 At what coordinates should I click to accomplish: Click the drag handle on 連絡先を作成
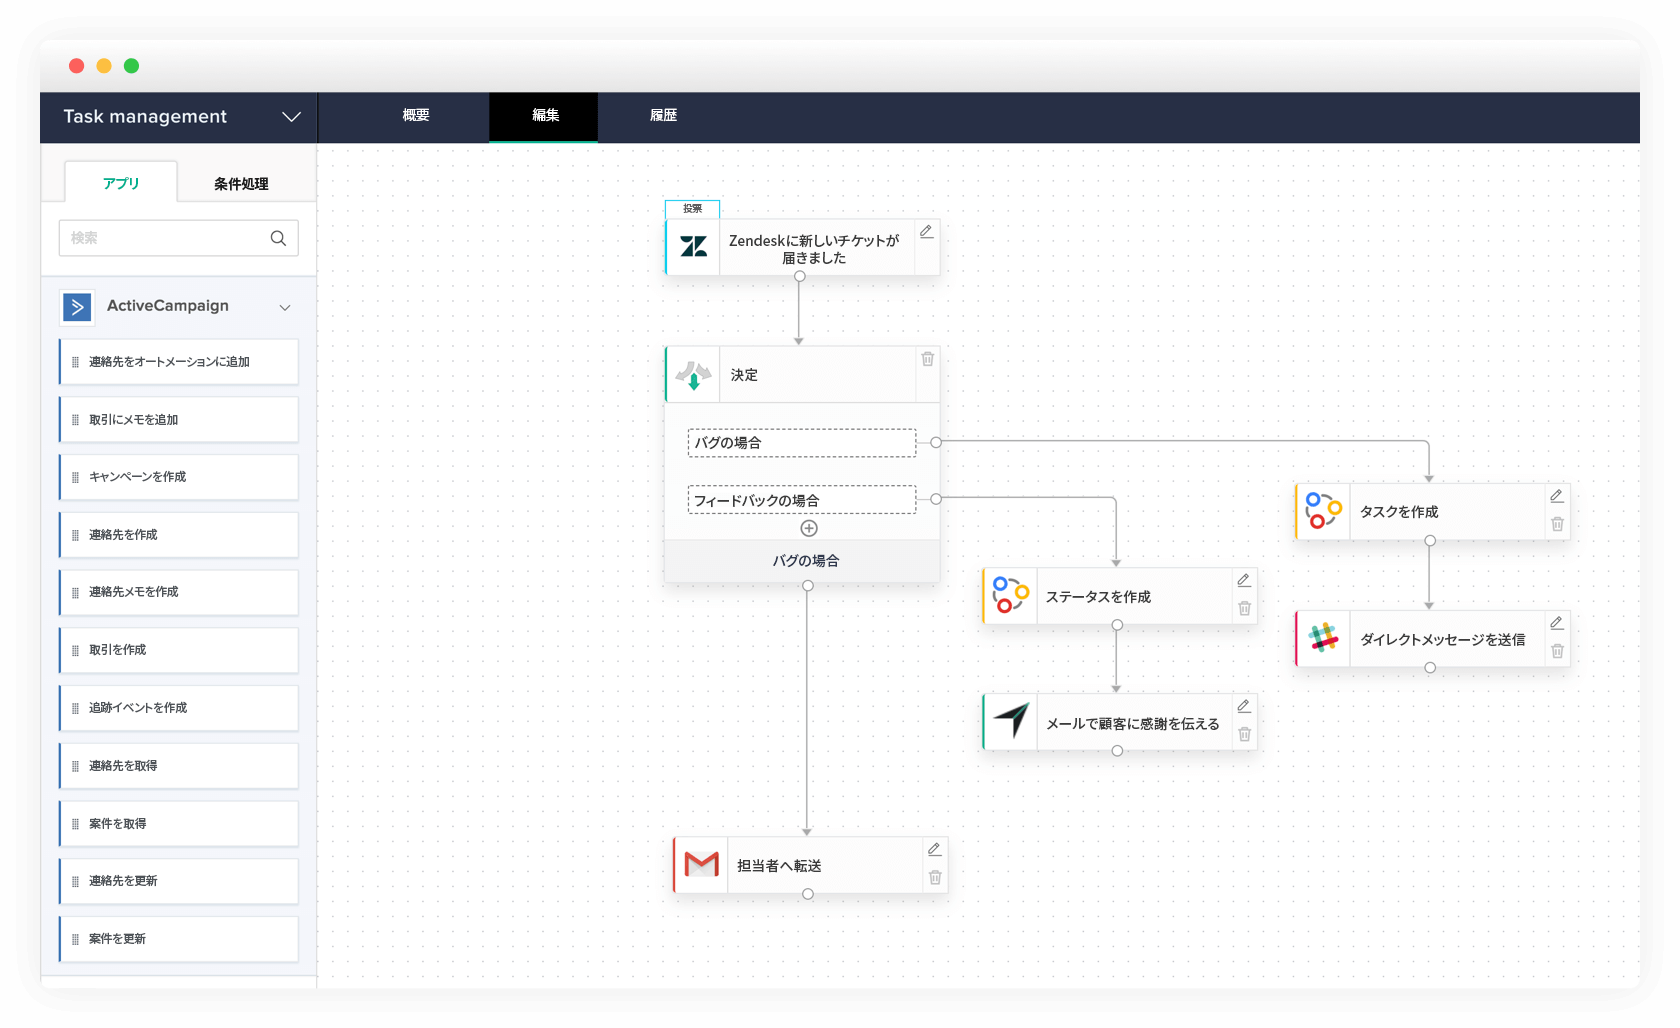[x=76, y=534]
